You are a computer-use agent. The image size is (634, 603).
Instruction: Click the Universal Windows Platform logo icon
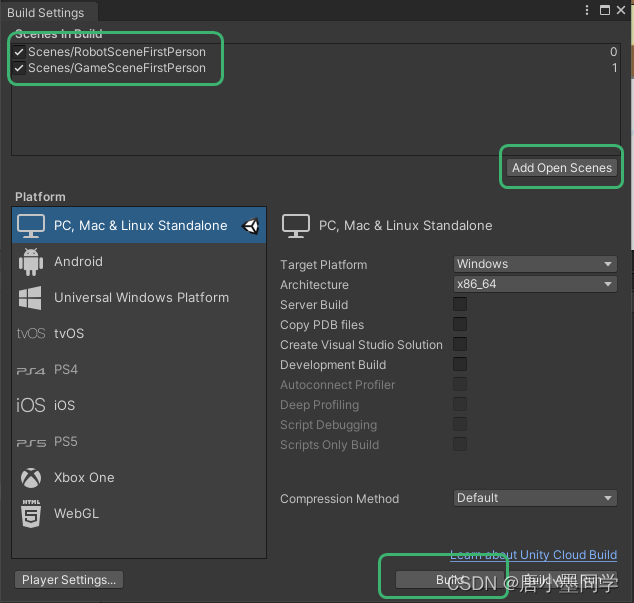[x=30, y=298]
